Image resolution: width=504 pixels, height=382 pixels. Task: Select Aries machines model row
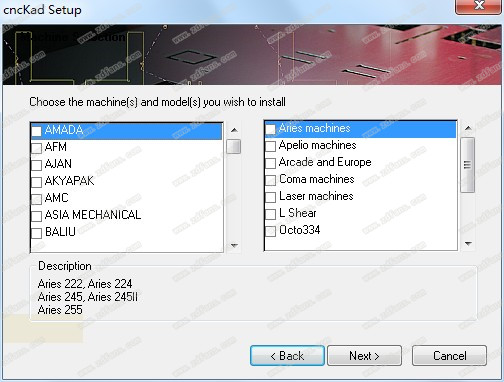click(x=360, y=129)
